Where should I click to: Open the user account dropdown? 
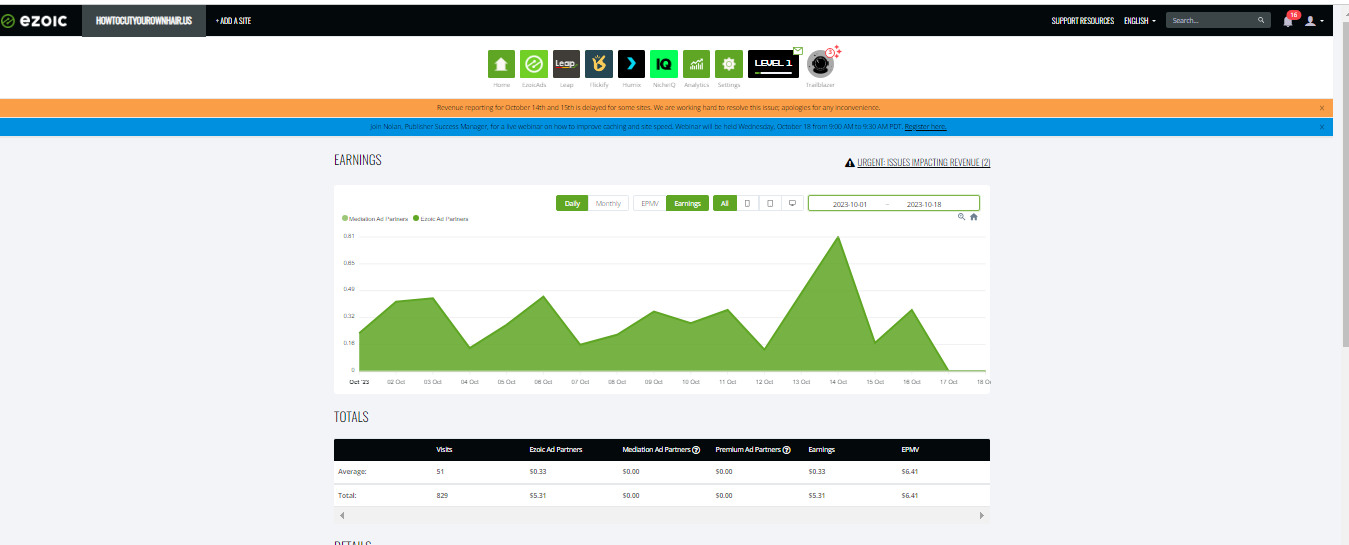click(x=1314, y=21)
